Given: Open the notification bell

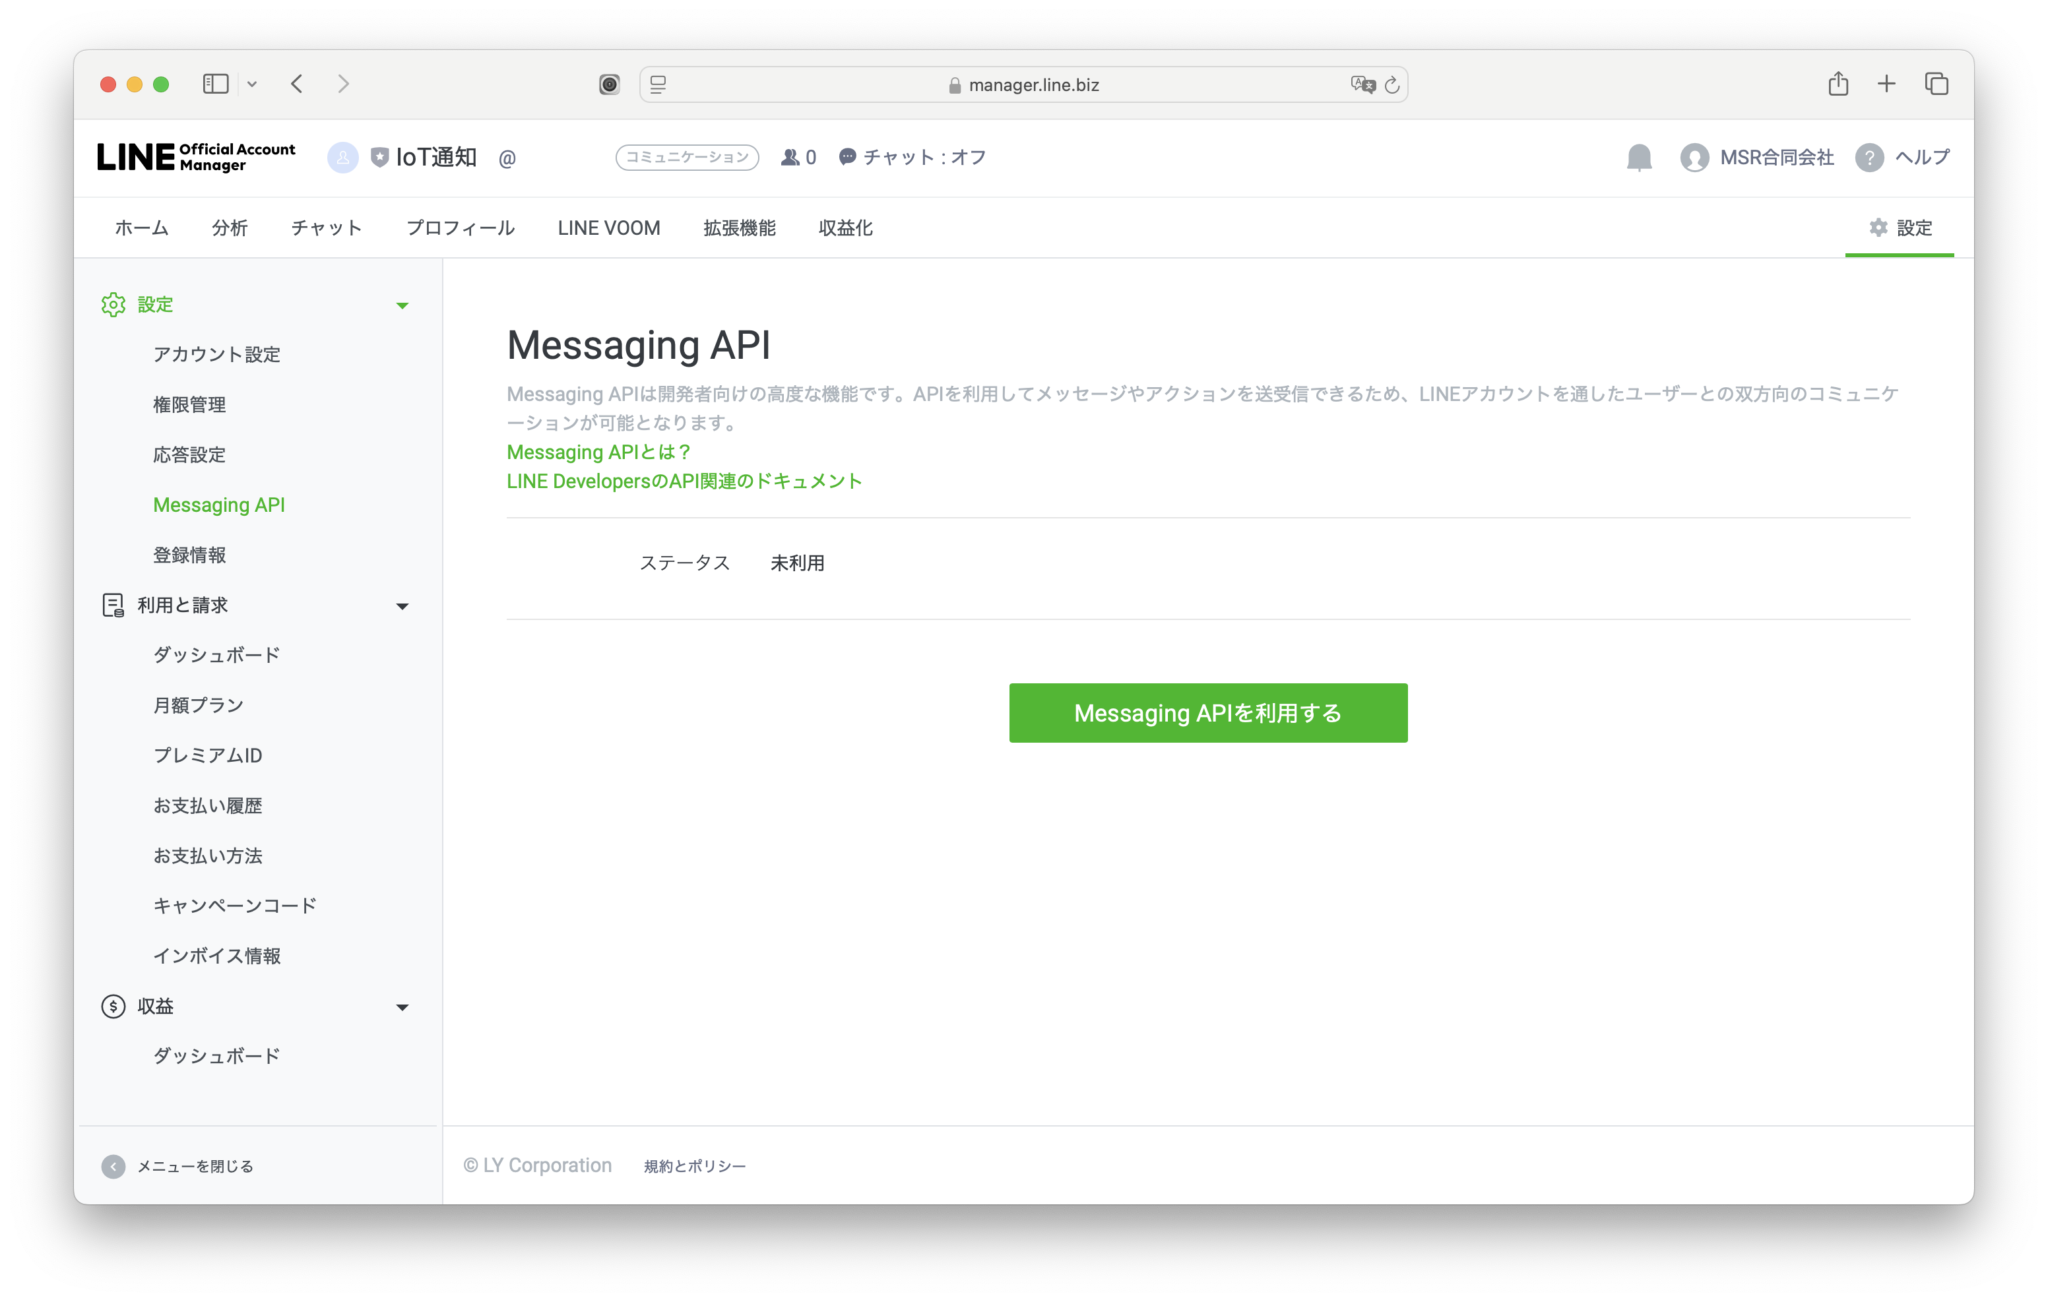Looking at the screenshot, I should point(1639,157).
